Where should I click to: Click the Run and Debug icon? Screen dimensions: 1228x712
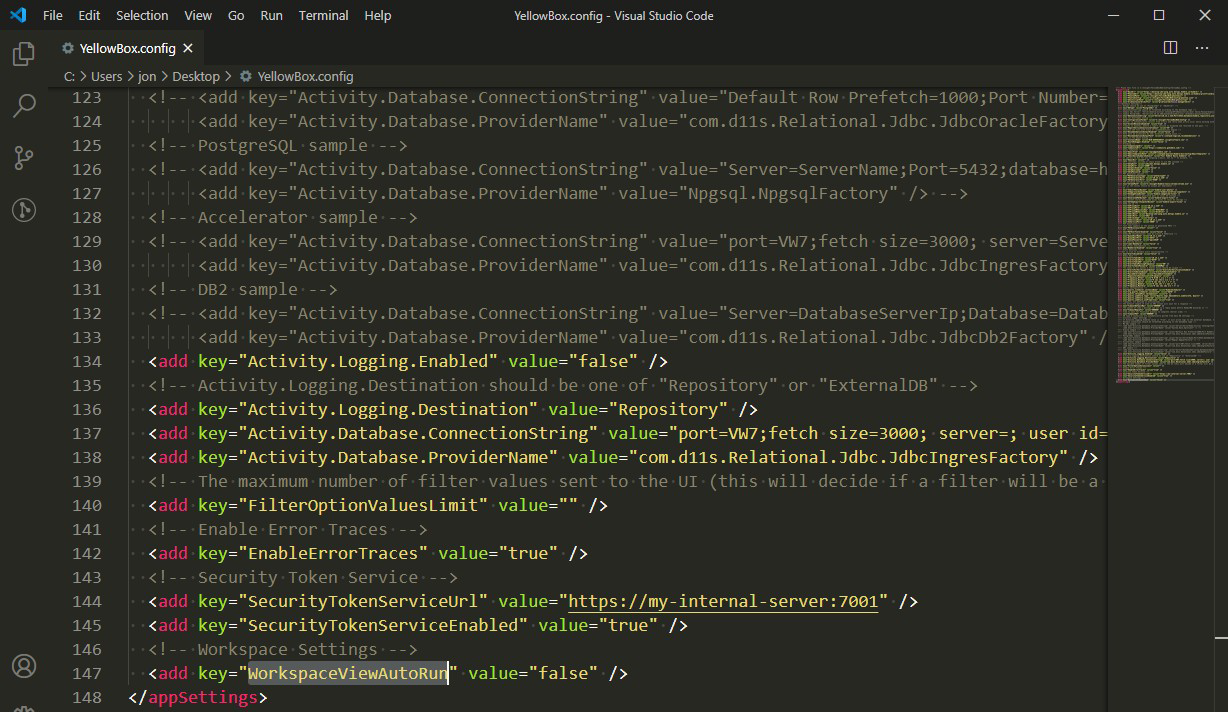coord(23,210)
